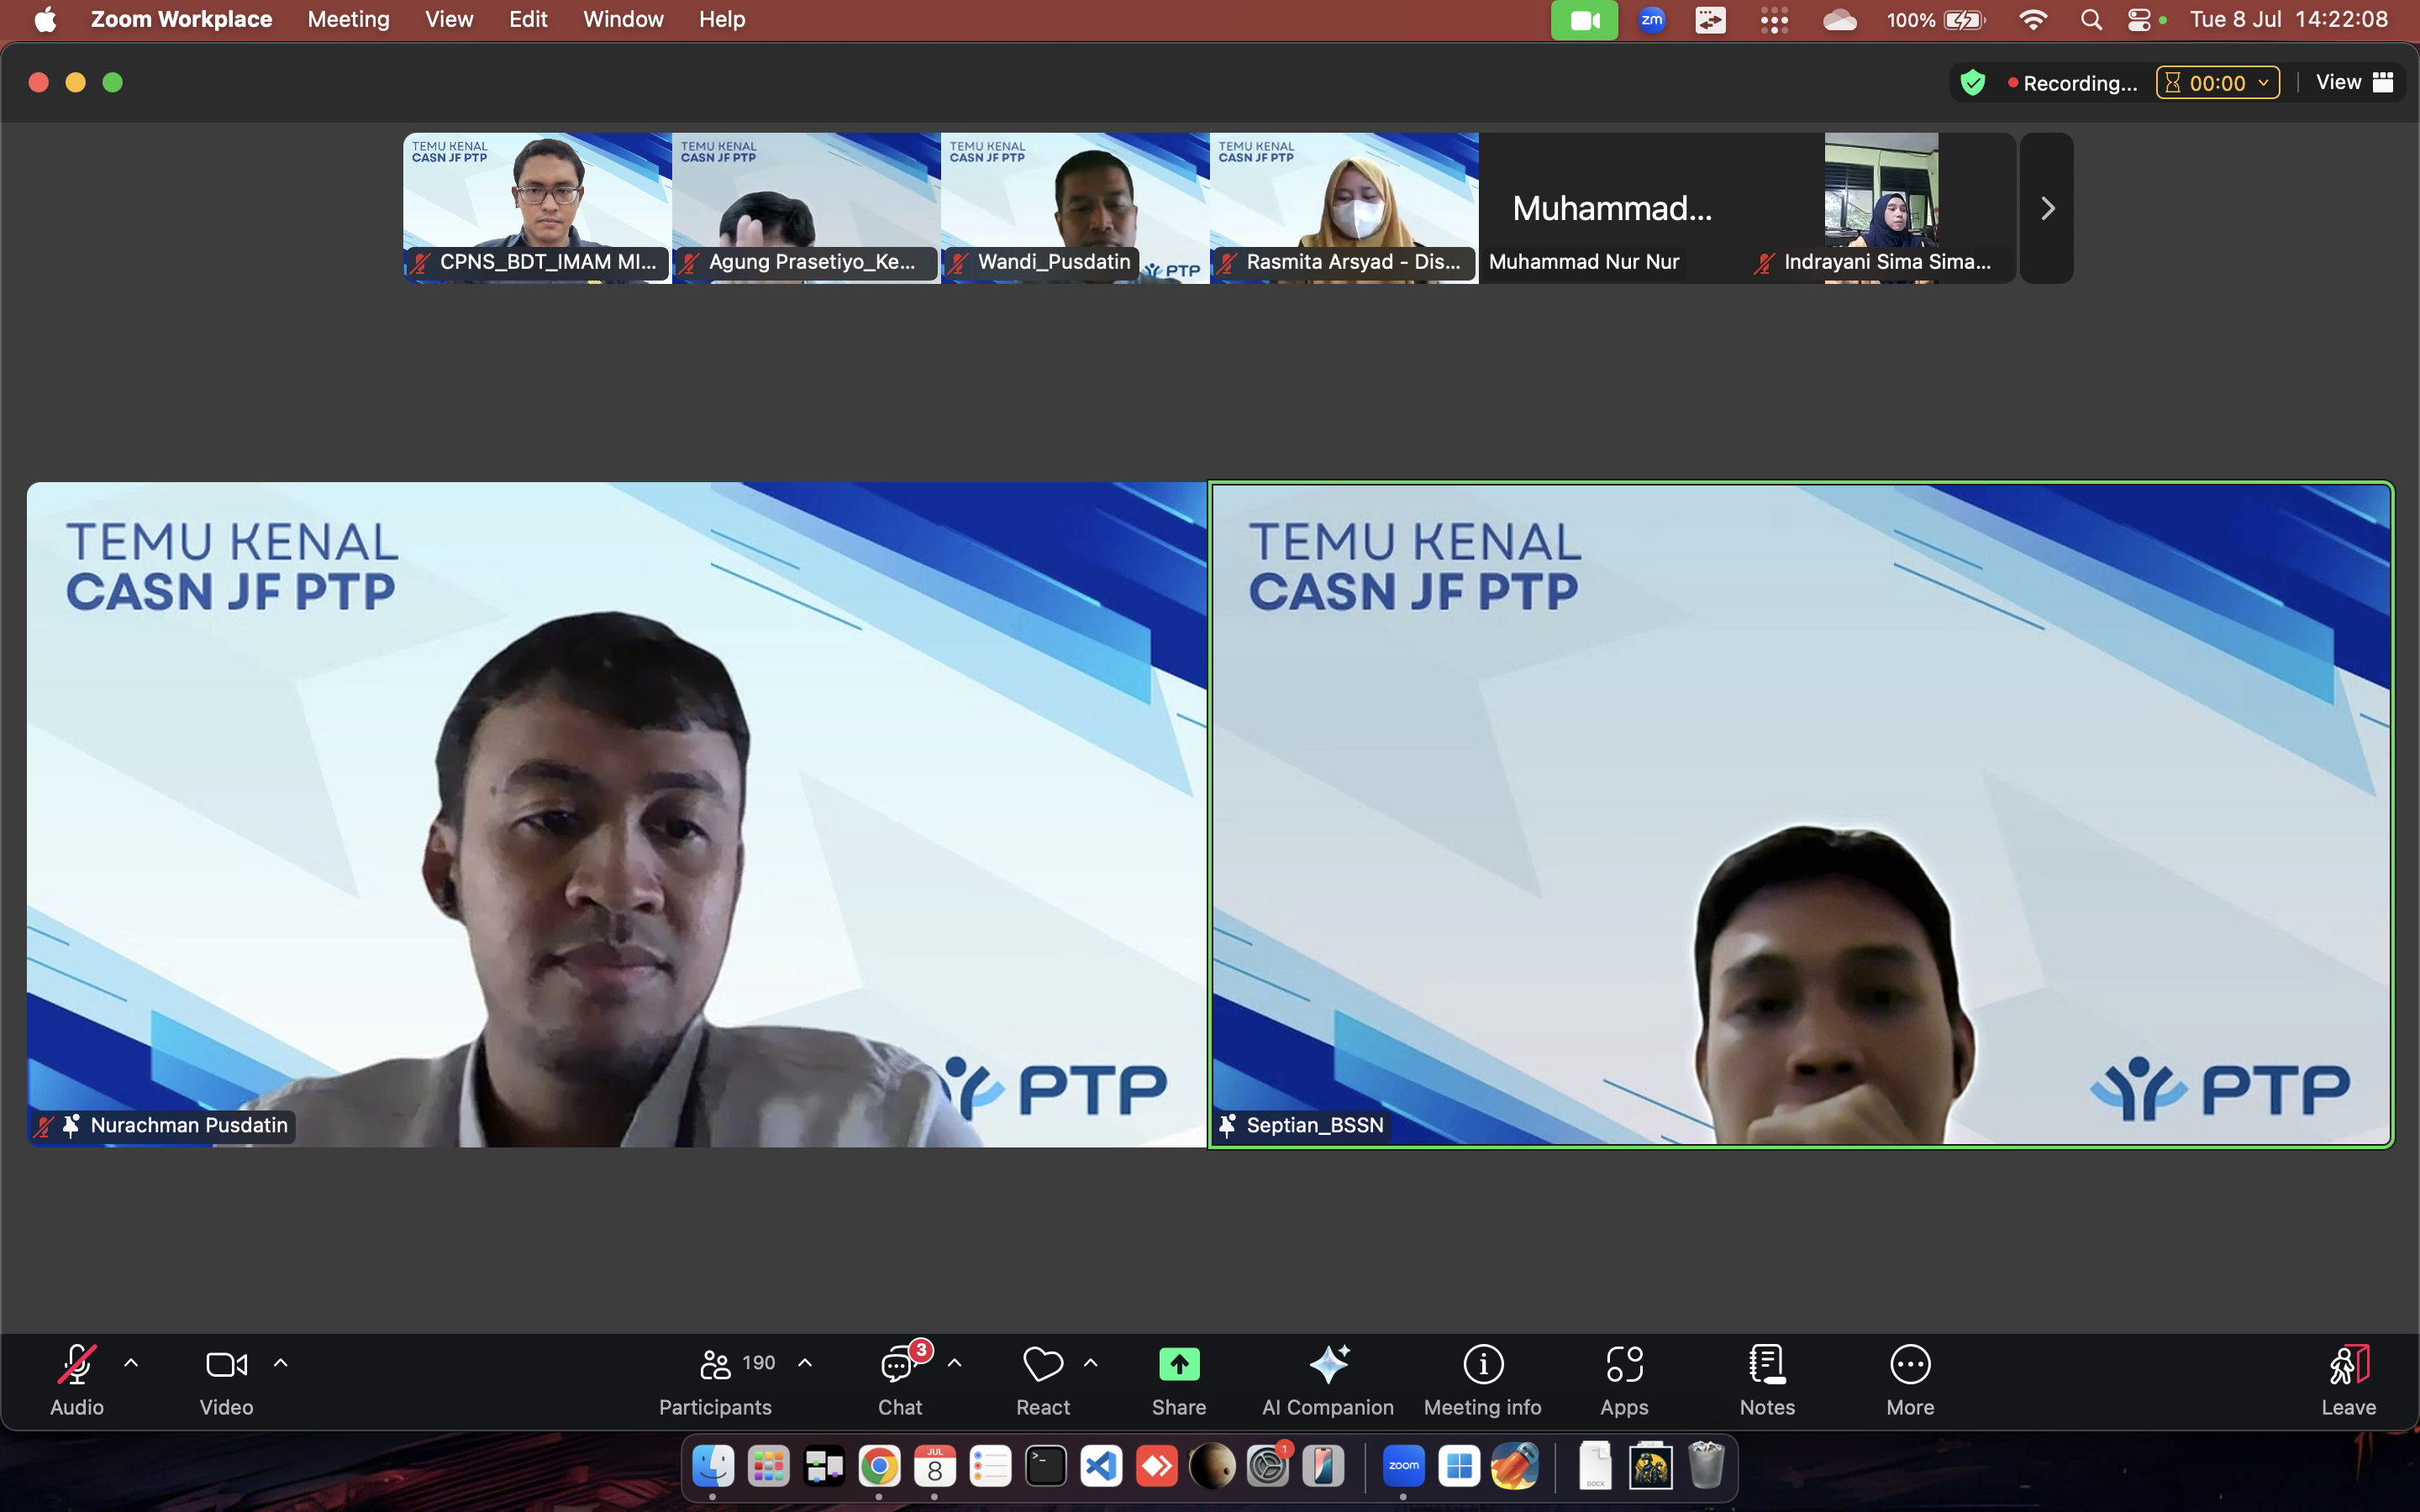Open the Window menu
Viewport: 2420px width, 1512px height.
coord(623,20)
